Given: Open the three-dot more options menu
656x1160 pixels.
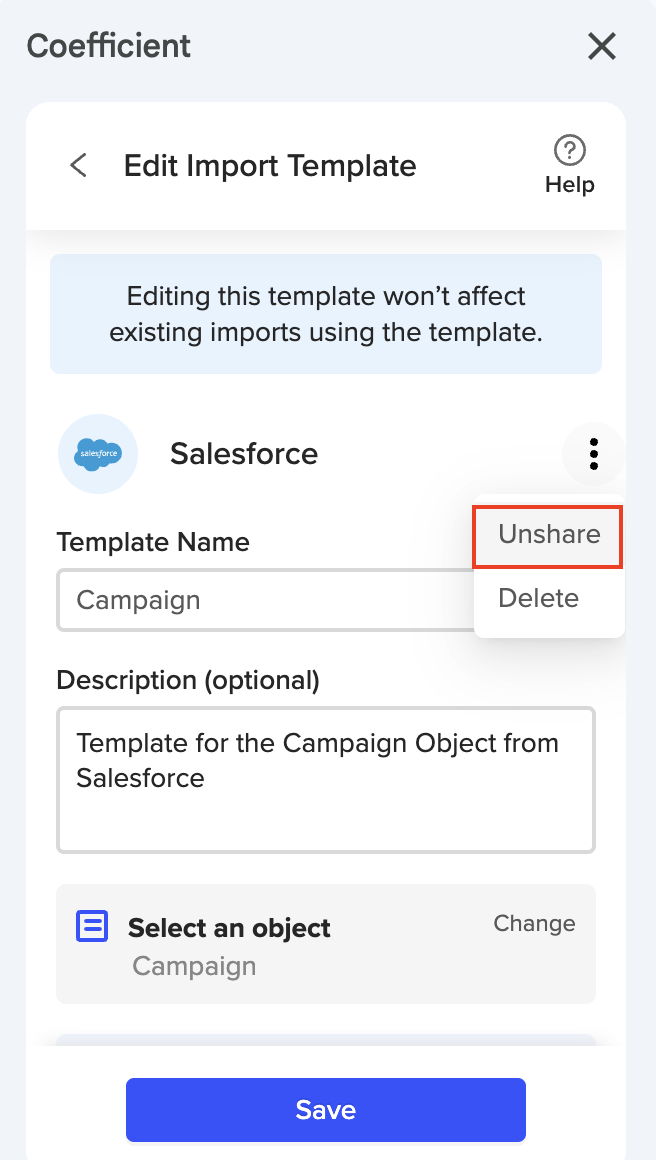Looking at the screenshot, I should (594, 454).
